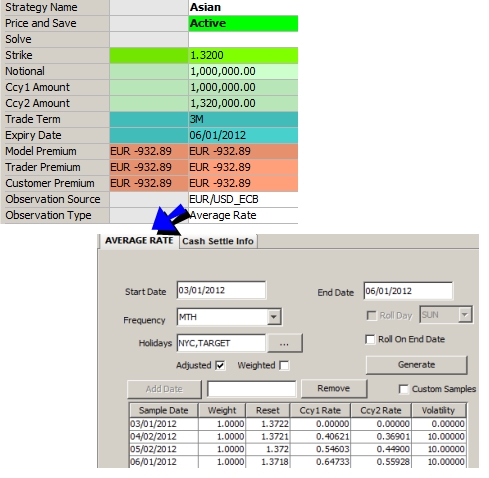
Task: Enable the Weighted checkbox
Action: click(284, 365)
